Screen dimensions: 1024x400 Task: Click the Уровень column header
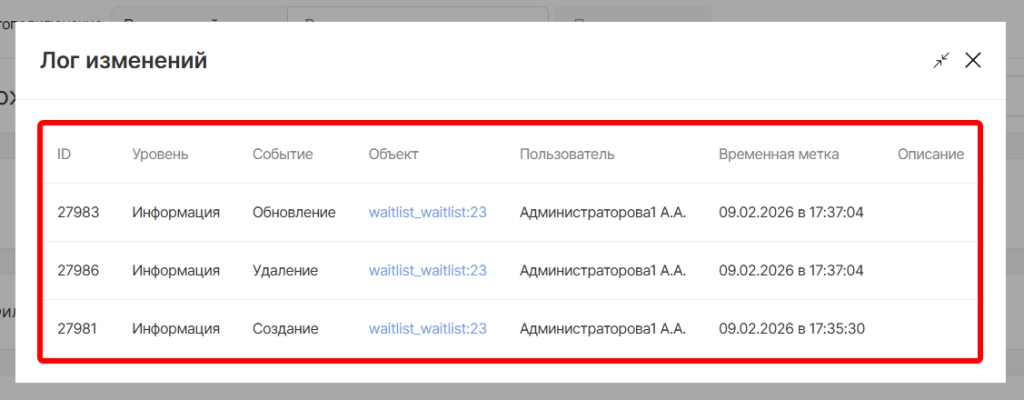pos(160,154)
